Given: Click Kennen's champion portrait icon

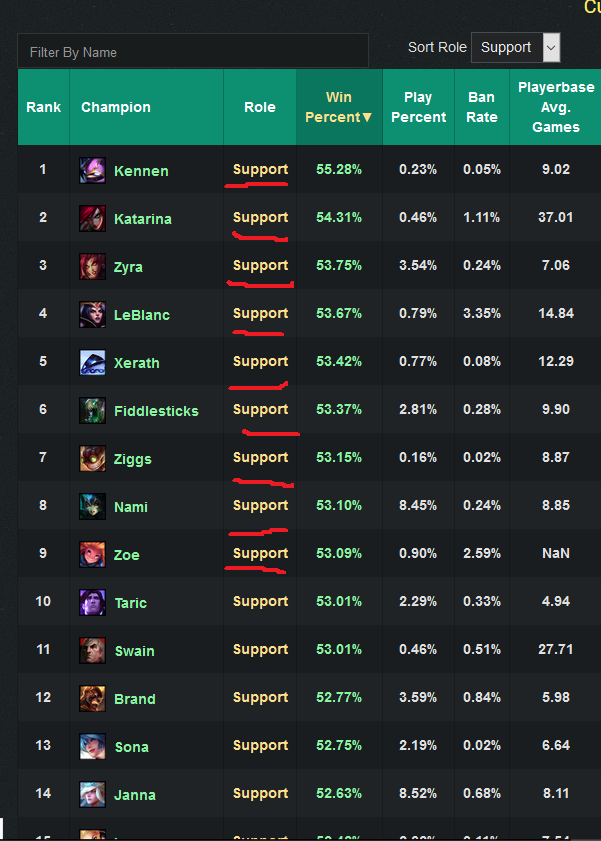Looking at the screenshot, I should (92, 170).
